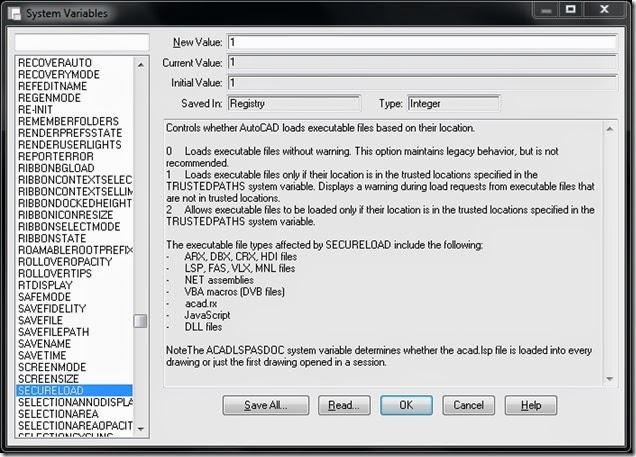Select REFEDITNAME variable
636x457 pixels.
(x=75, y=86)
